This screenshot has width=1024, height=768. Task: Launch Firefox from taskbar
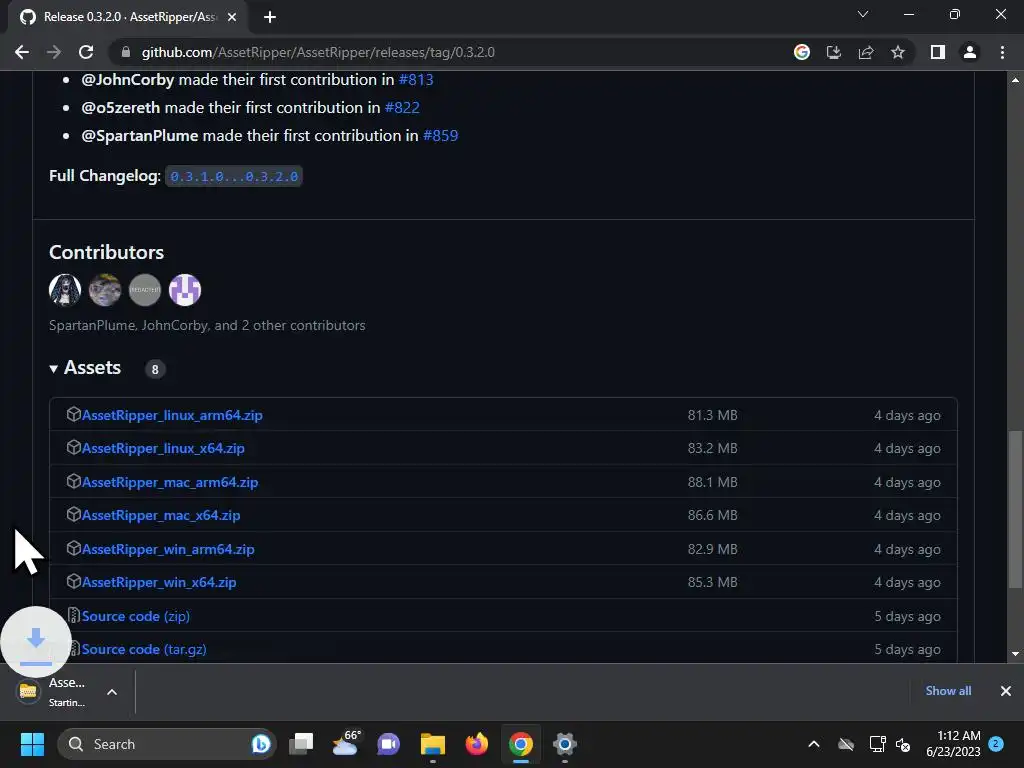pyautogui.click(x=477, y=744)
